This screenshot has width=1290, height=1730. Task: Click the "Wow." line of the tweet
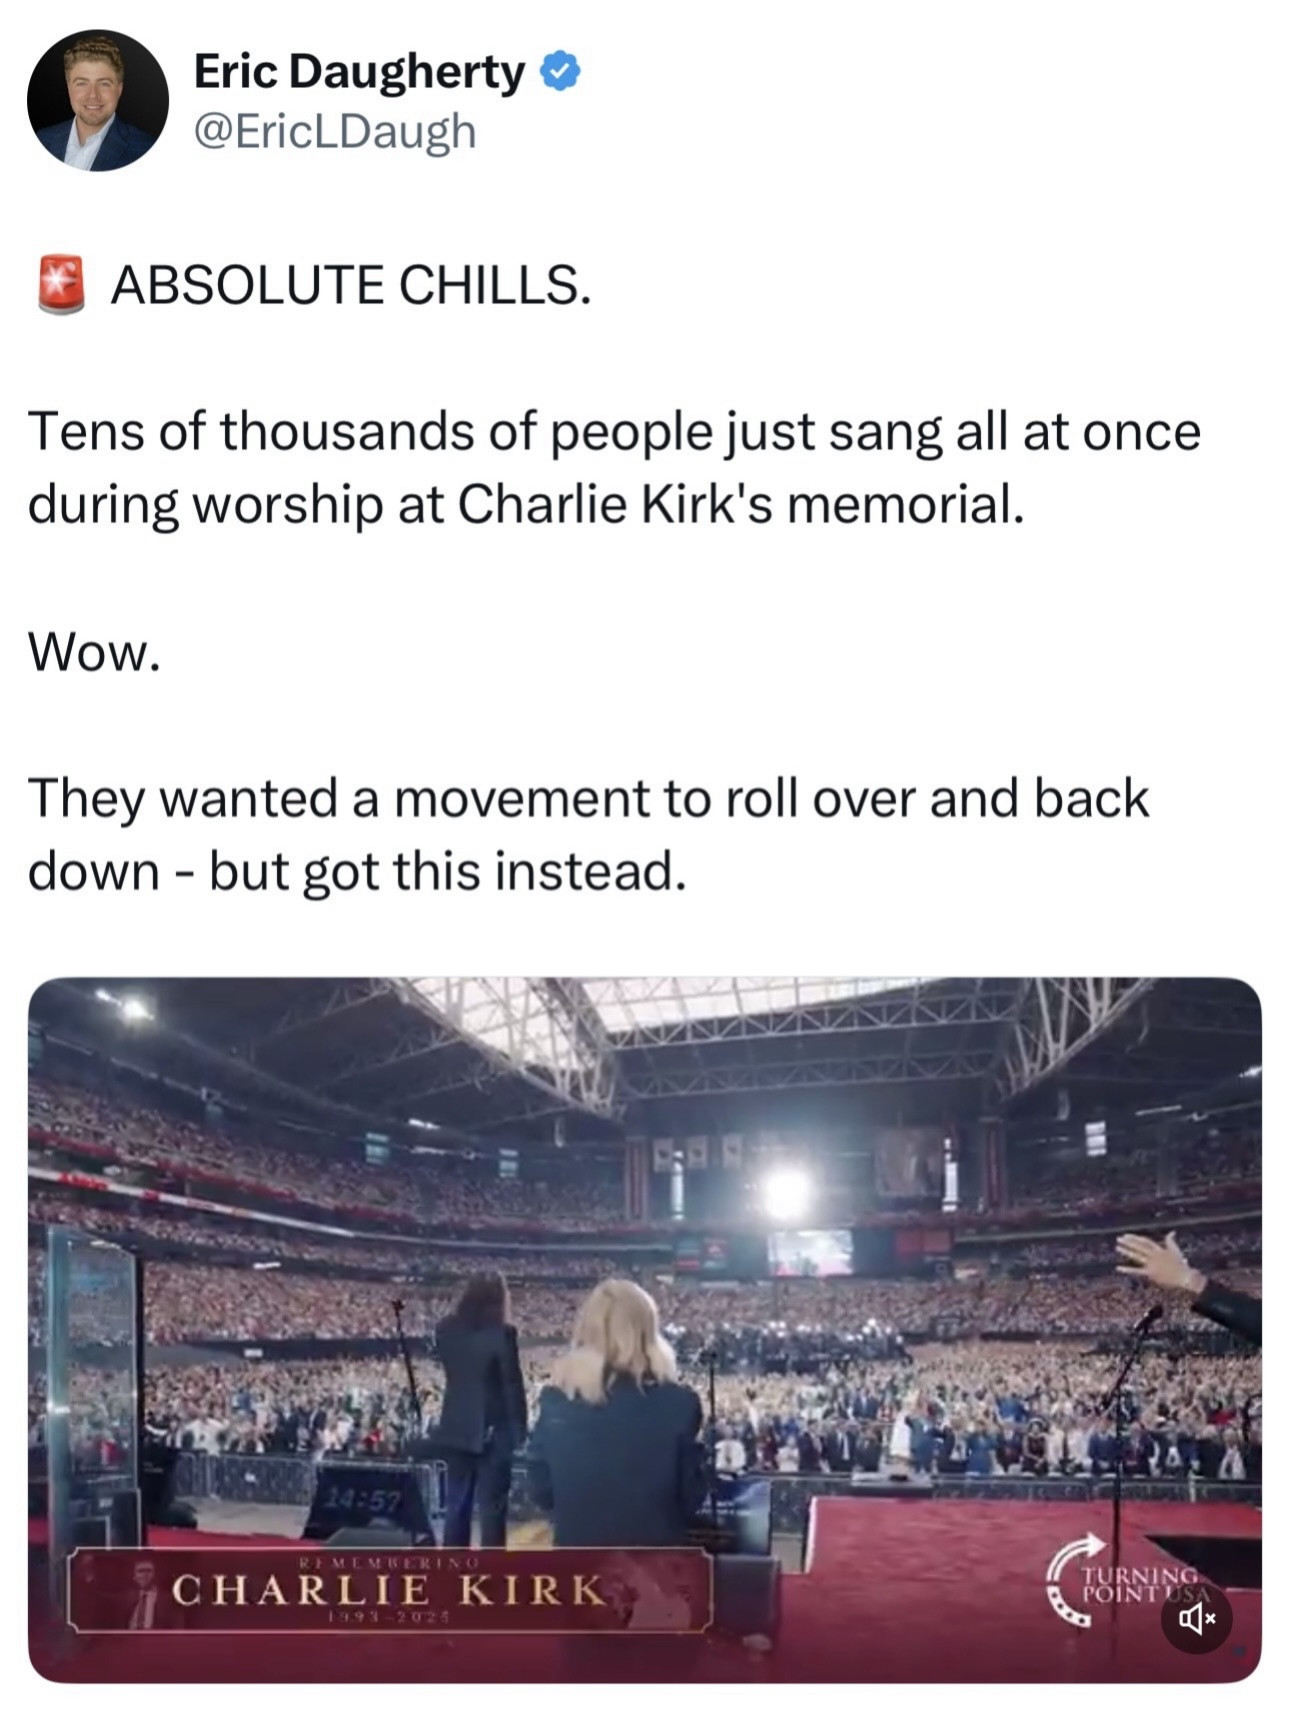pyautogui.click(x=94, y=653)
